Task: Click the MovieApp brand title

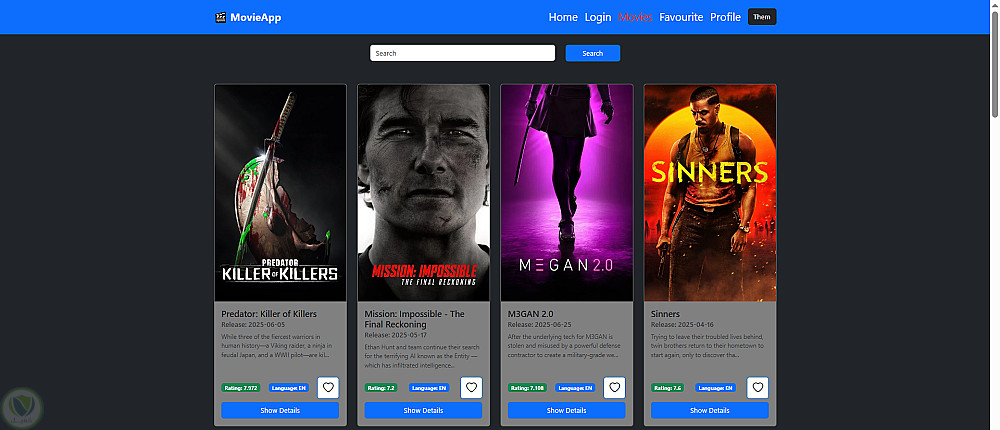Action: click(256, 17)
